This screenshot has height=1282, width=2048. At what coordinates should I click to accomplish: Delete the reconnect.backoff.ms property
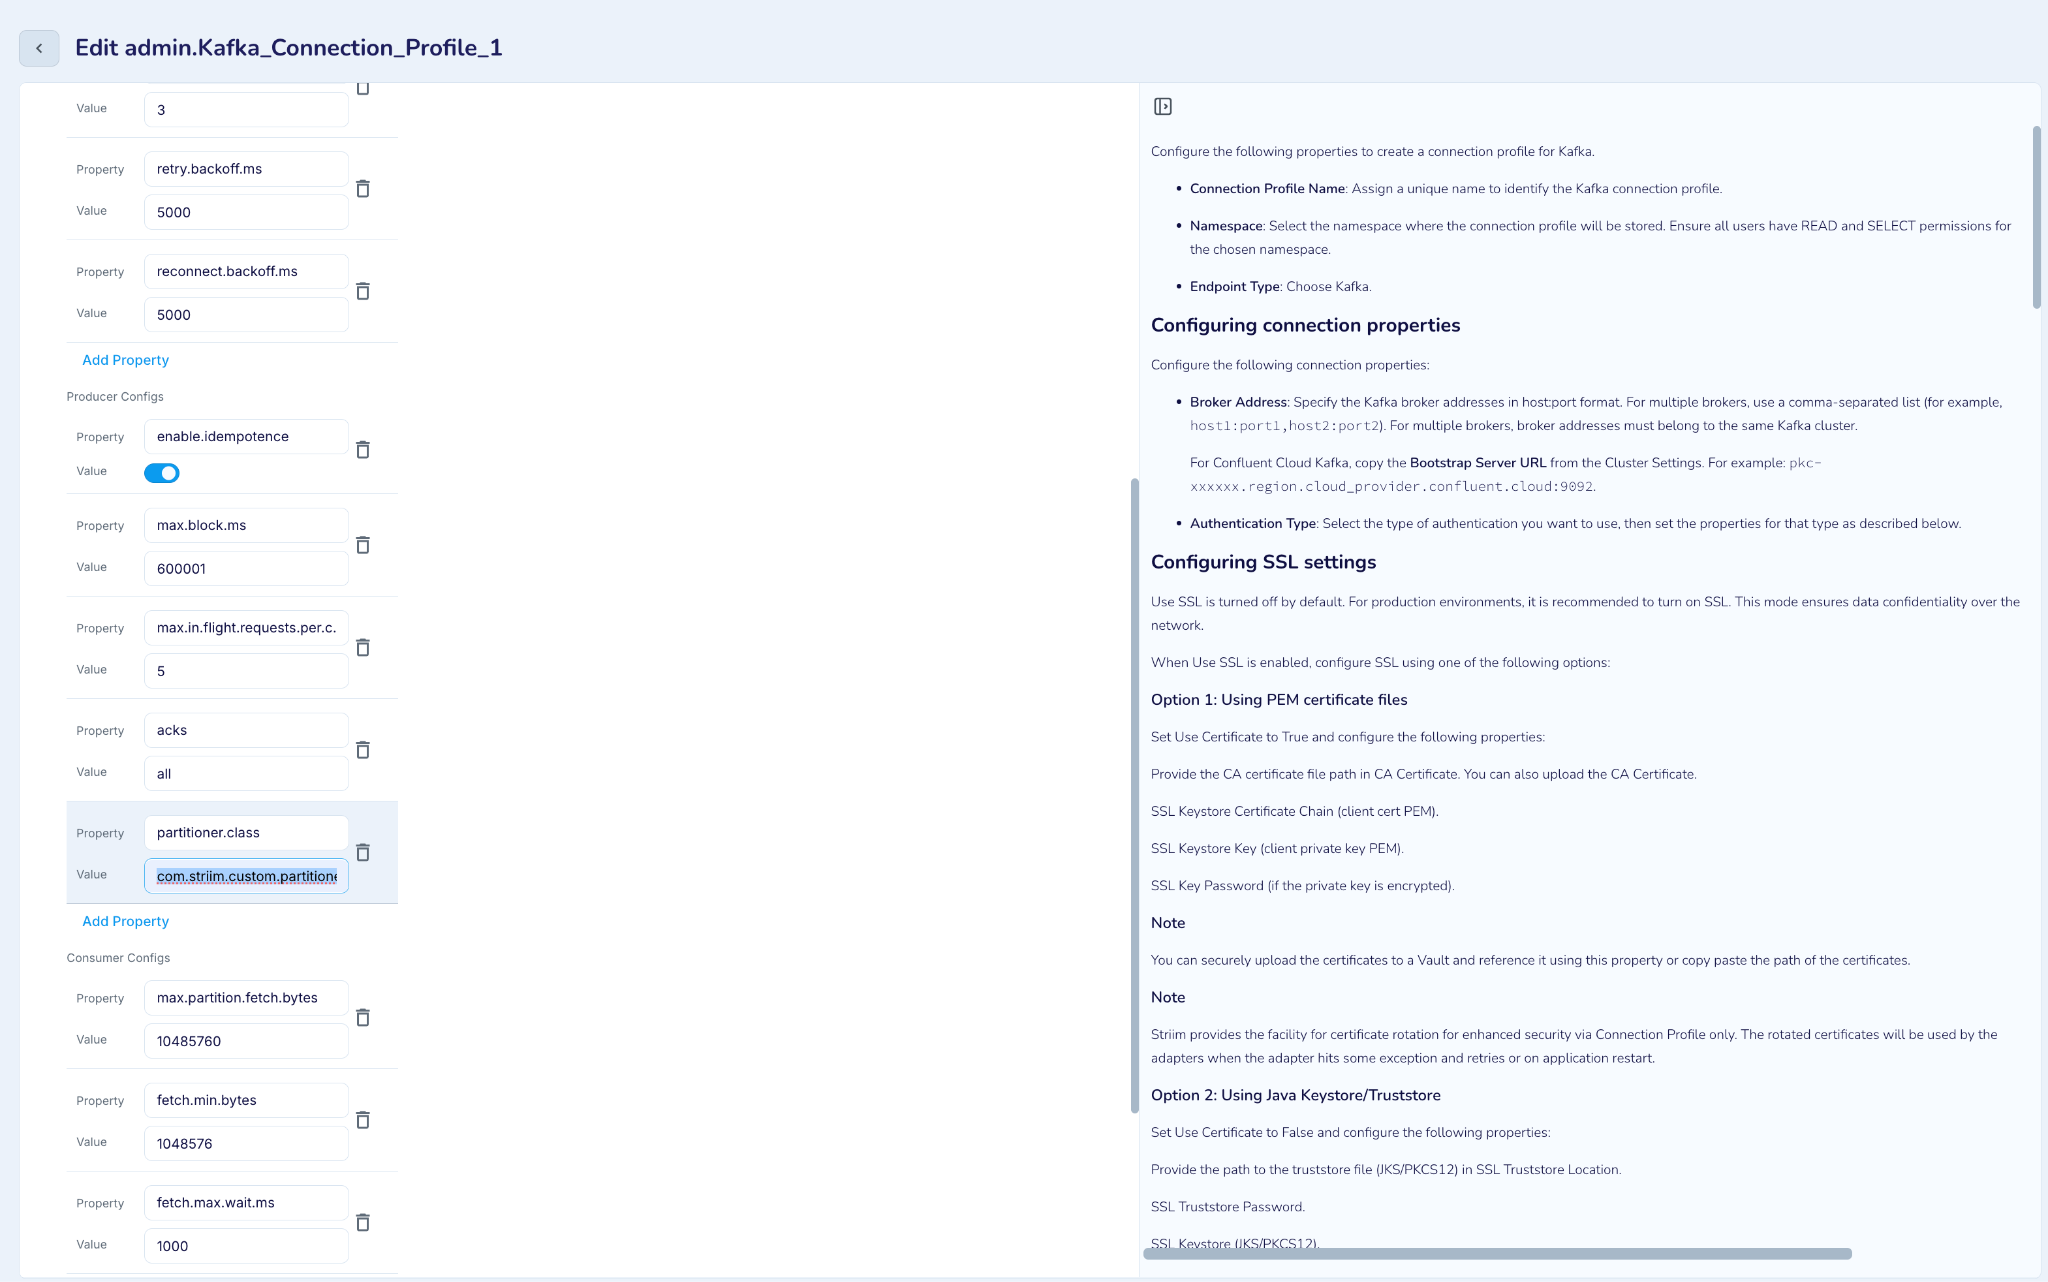coord(363,291)
